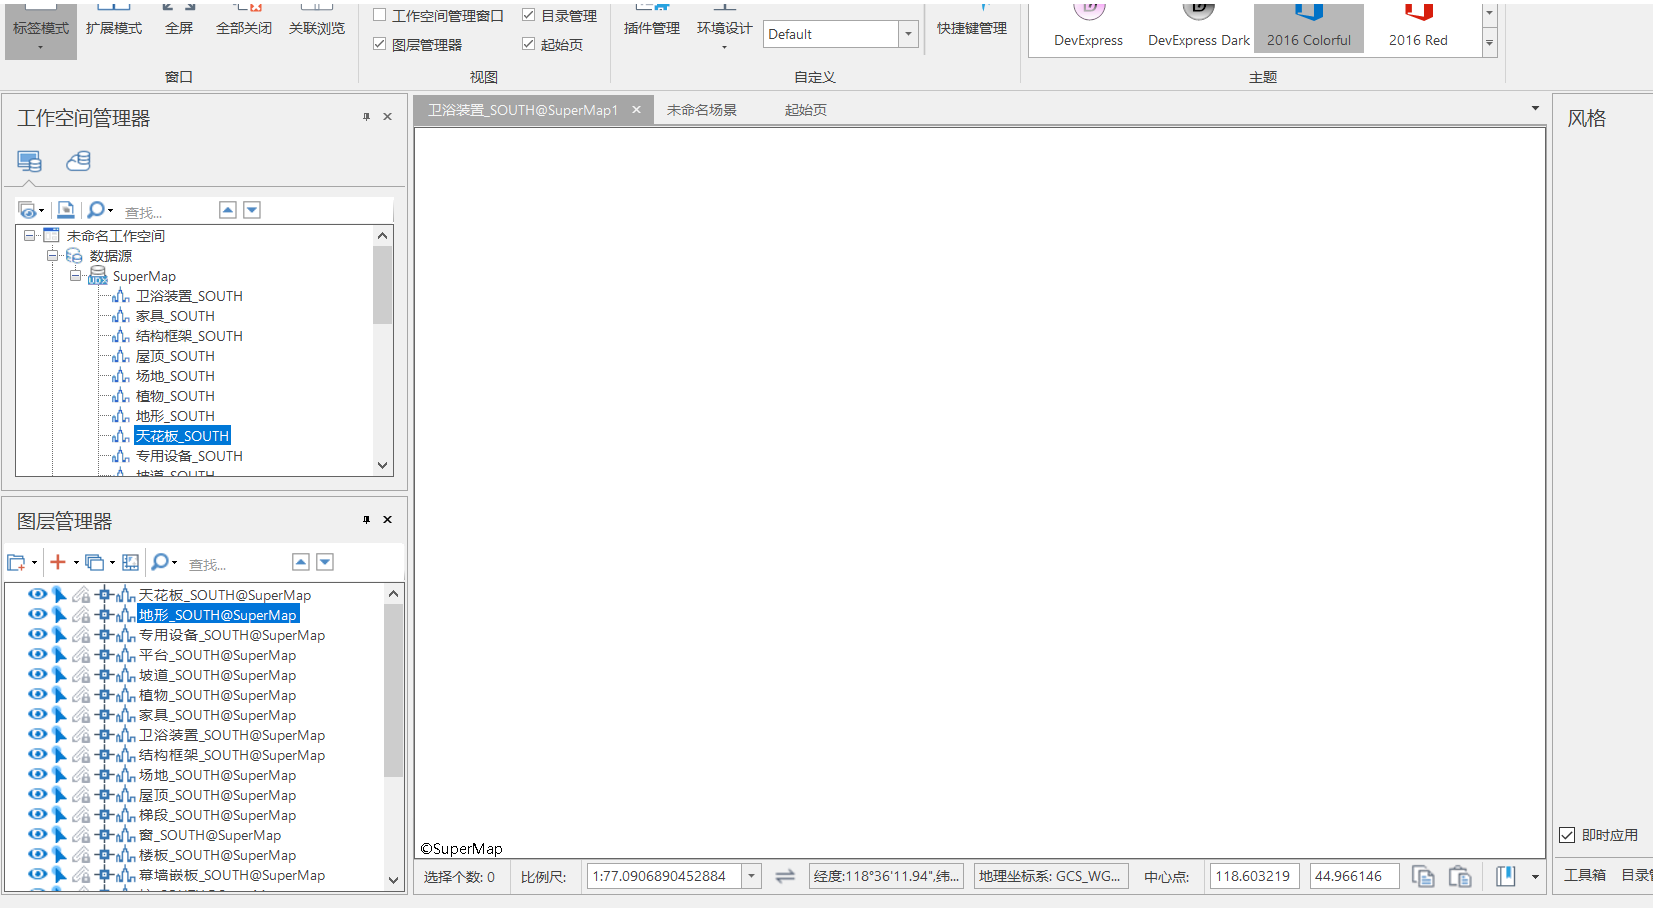Find next match arrow in workspace manager
The width and height of the screenshot is (1653, 908).
pyautogui.click(x=252, y=210)
